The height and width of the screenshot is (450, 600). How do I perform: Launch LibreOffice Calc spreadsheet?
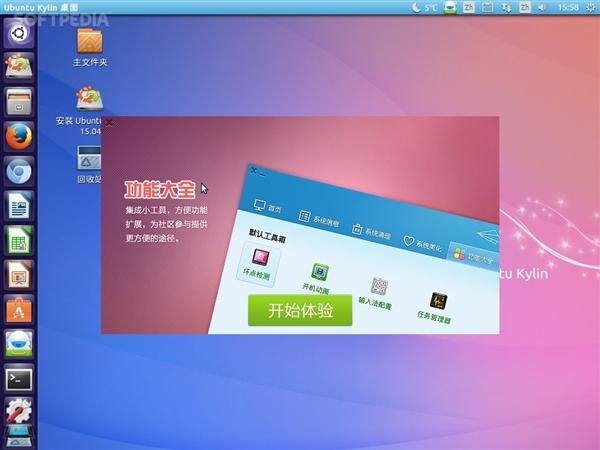(18, 241)
